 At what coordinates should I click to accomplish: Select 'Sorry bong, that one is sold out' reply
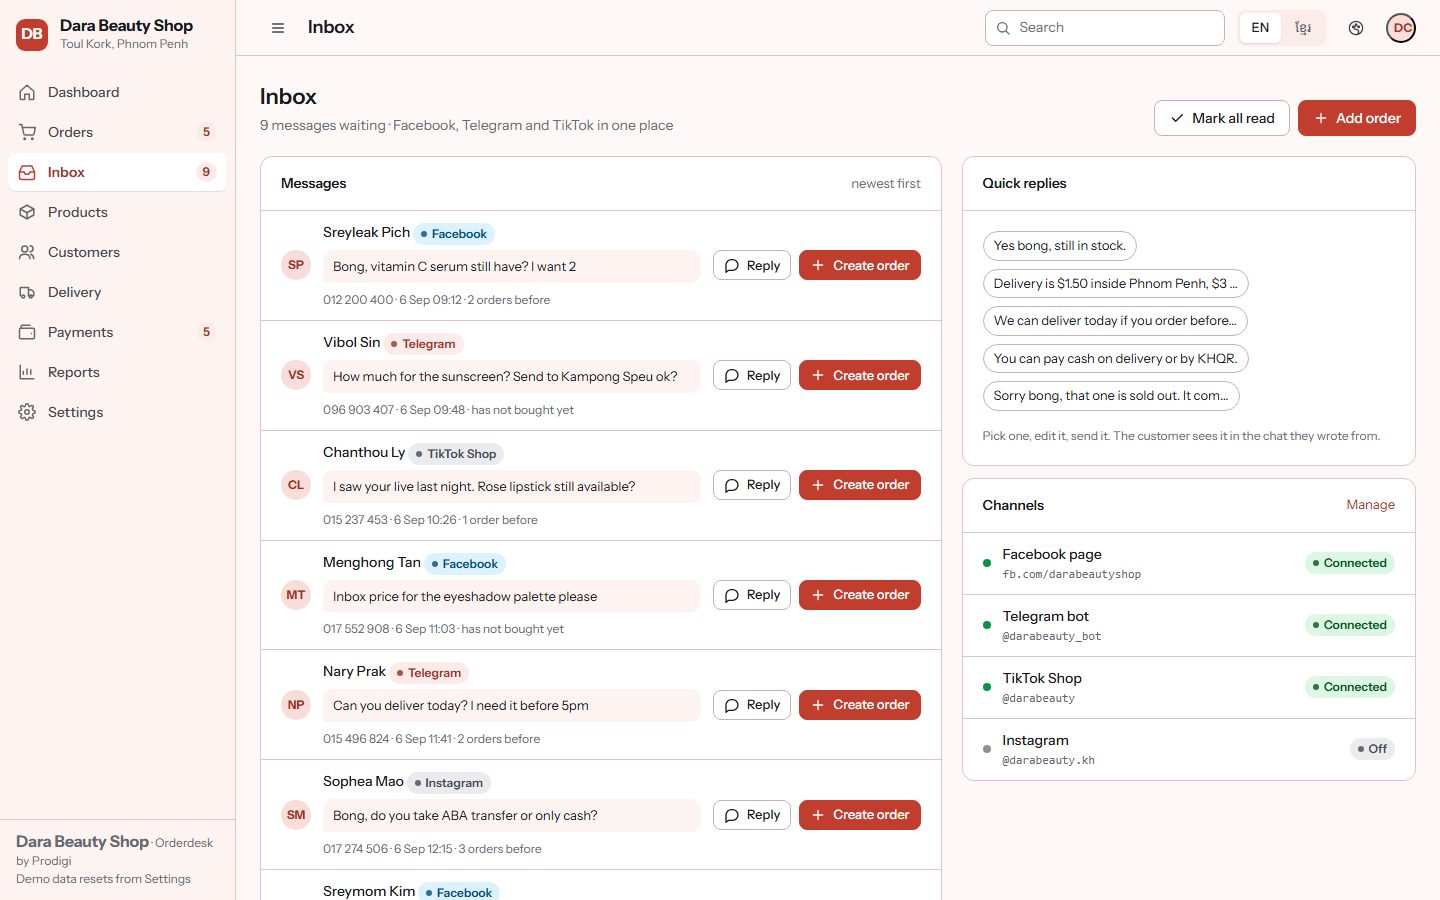(1111, 396)
